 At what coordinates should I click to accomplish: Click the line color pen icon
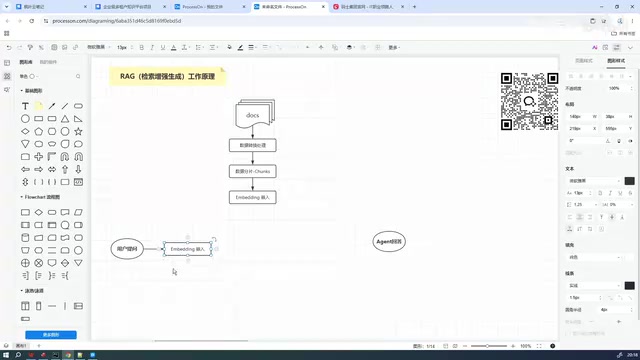240,47
